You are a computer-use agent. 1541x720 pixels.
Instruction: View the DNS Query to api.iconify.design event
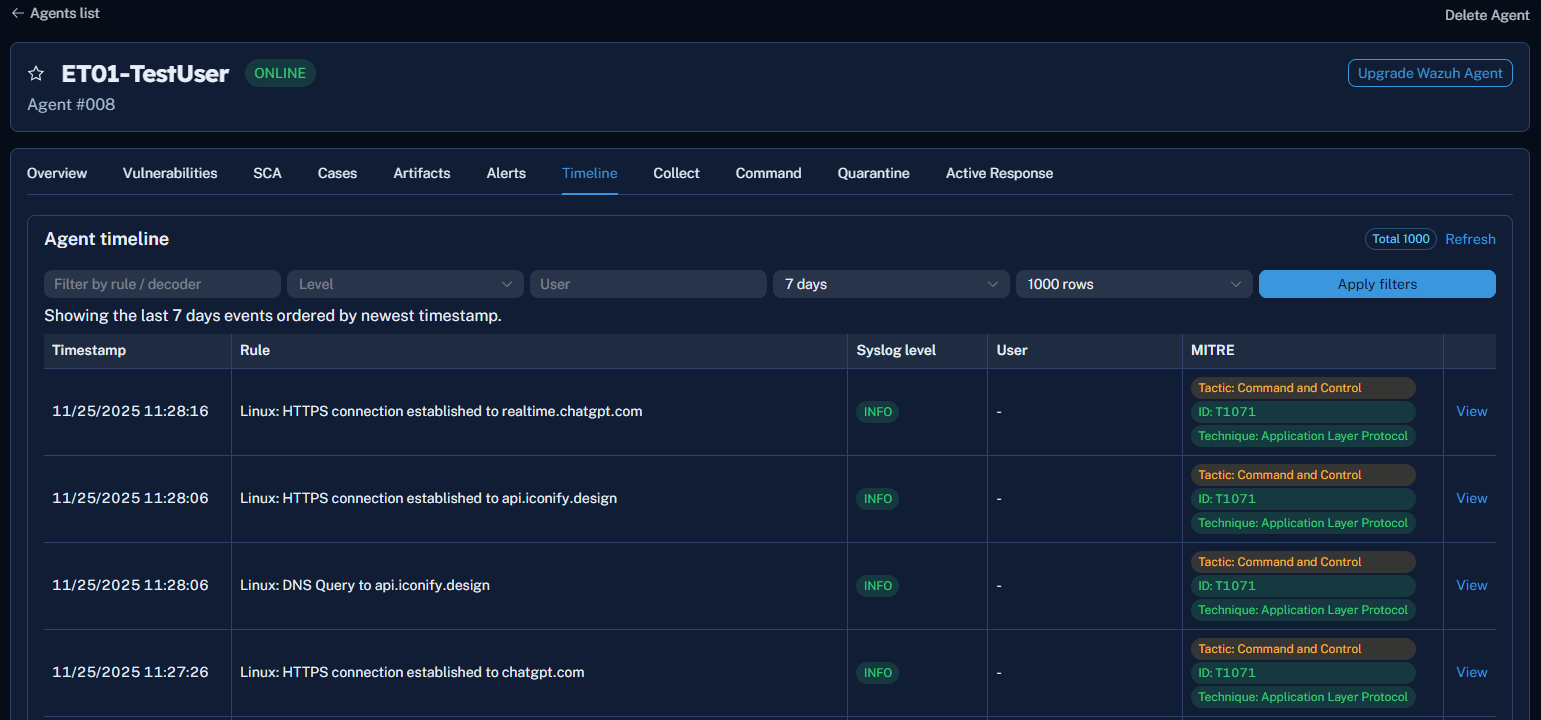[x=1471, y=585]
